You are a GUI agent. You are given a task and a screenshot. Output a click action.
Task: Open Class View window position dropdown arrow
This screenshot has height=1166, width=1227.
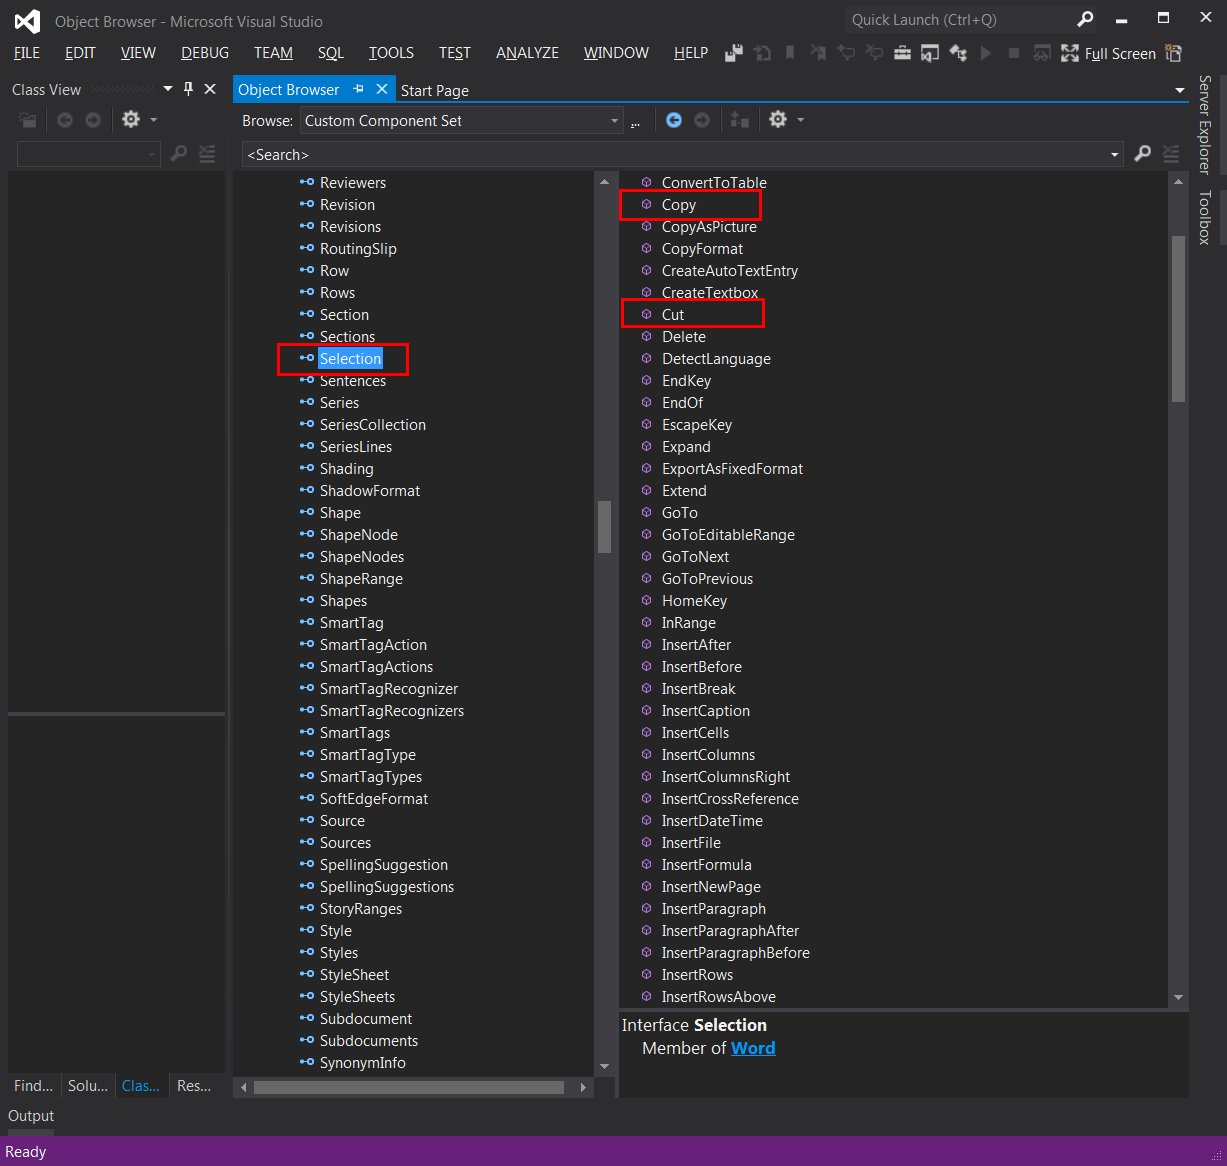tap(167, 89)
